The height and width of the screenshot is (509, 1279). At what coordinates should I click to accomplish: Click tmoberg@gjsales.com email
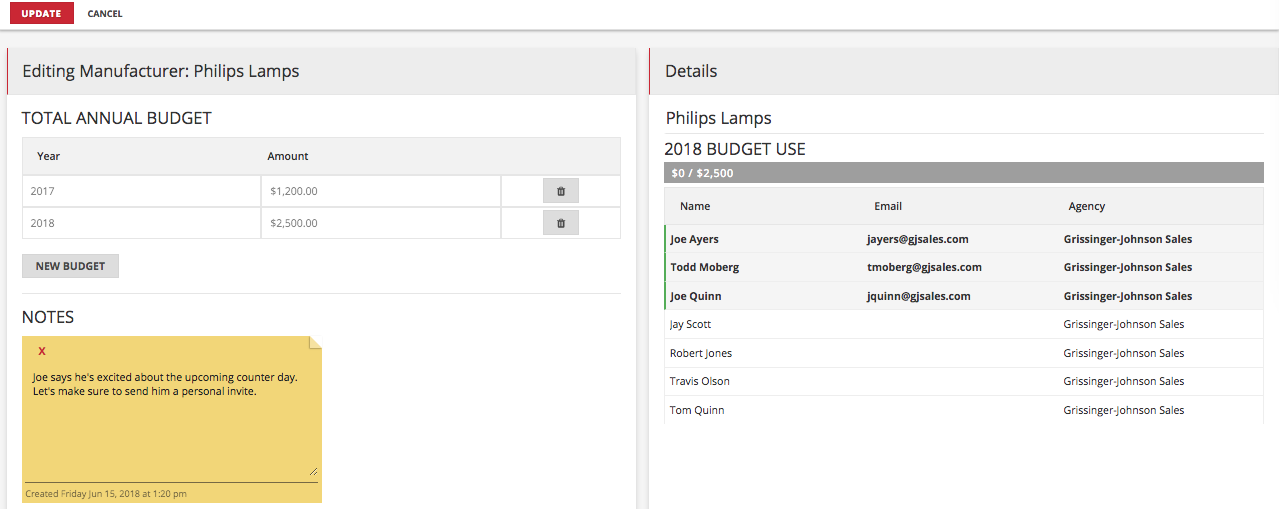(x=924, y=267)
